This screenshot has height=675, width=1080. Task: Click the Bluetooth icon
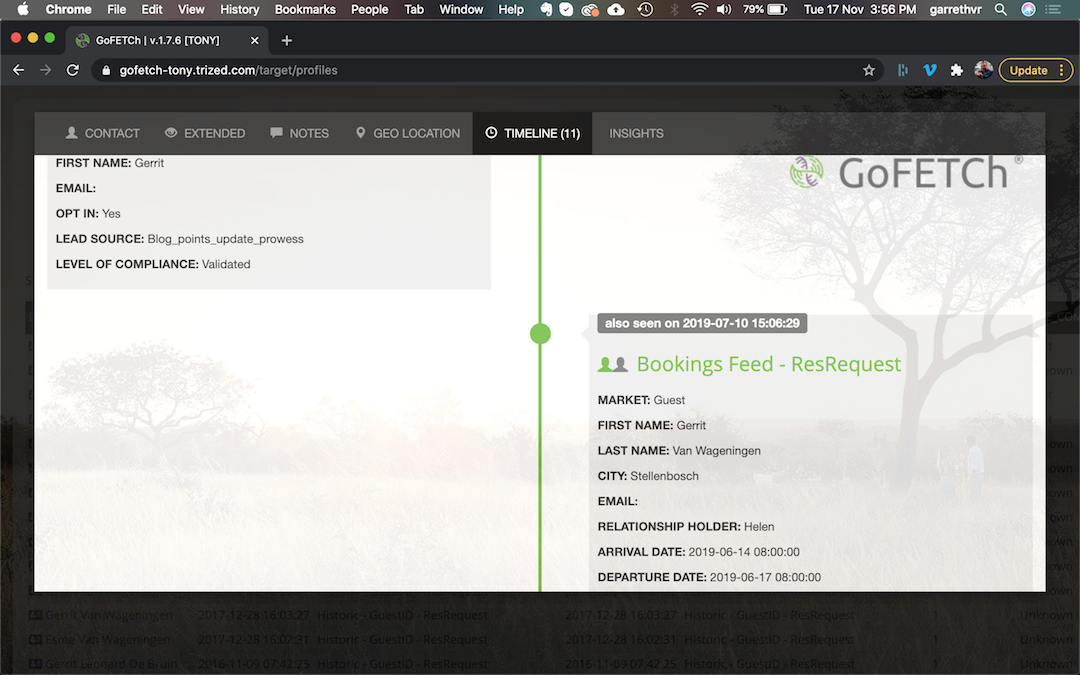coord(674,9)
